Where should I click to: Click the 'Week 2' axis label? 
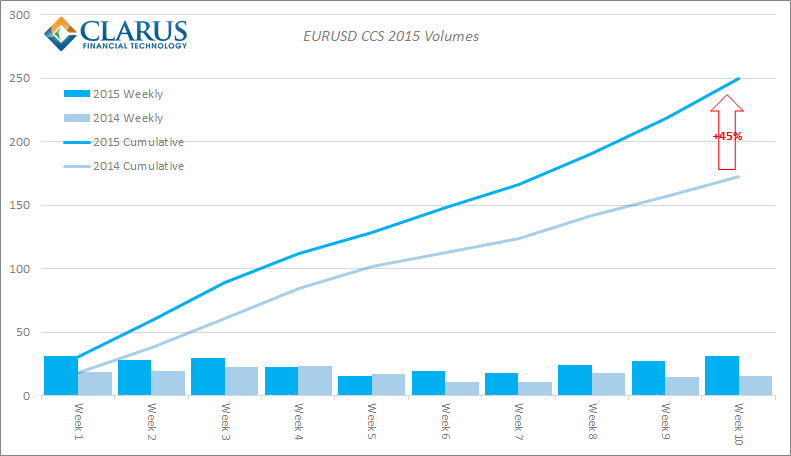point(151,421)
